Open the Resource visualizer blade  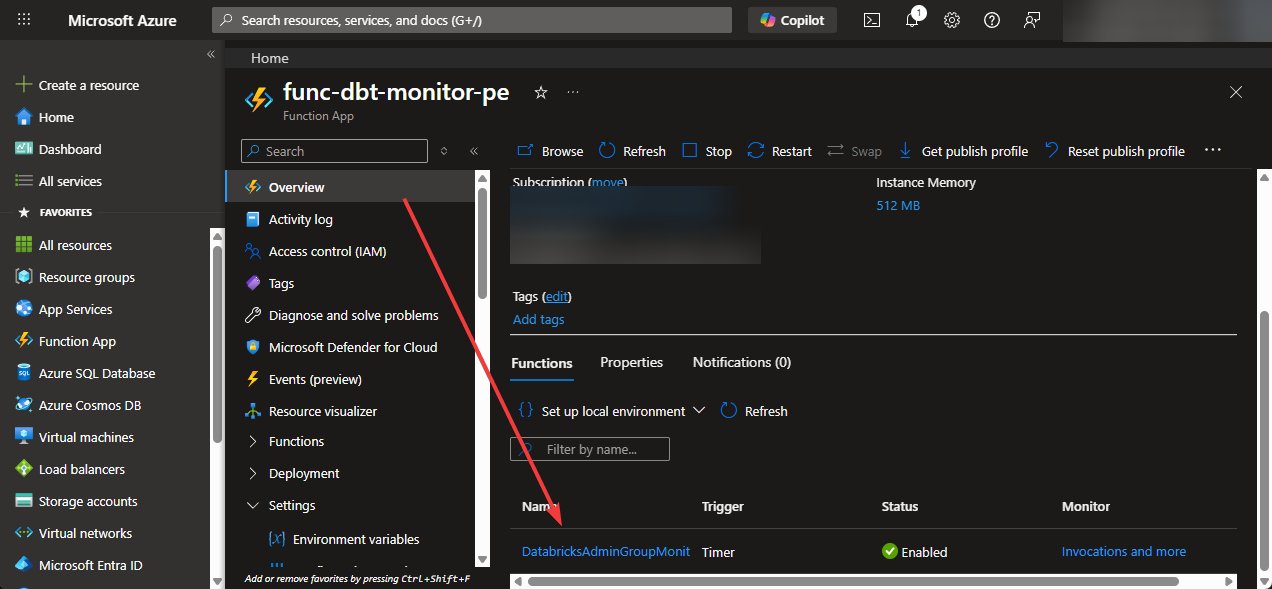pyautogui.click(x=323, y=411)
